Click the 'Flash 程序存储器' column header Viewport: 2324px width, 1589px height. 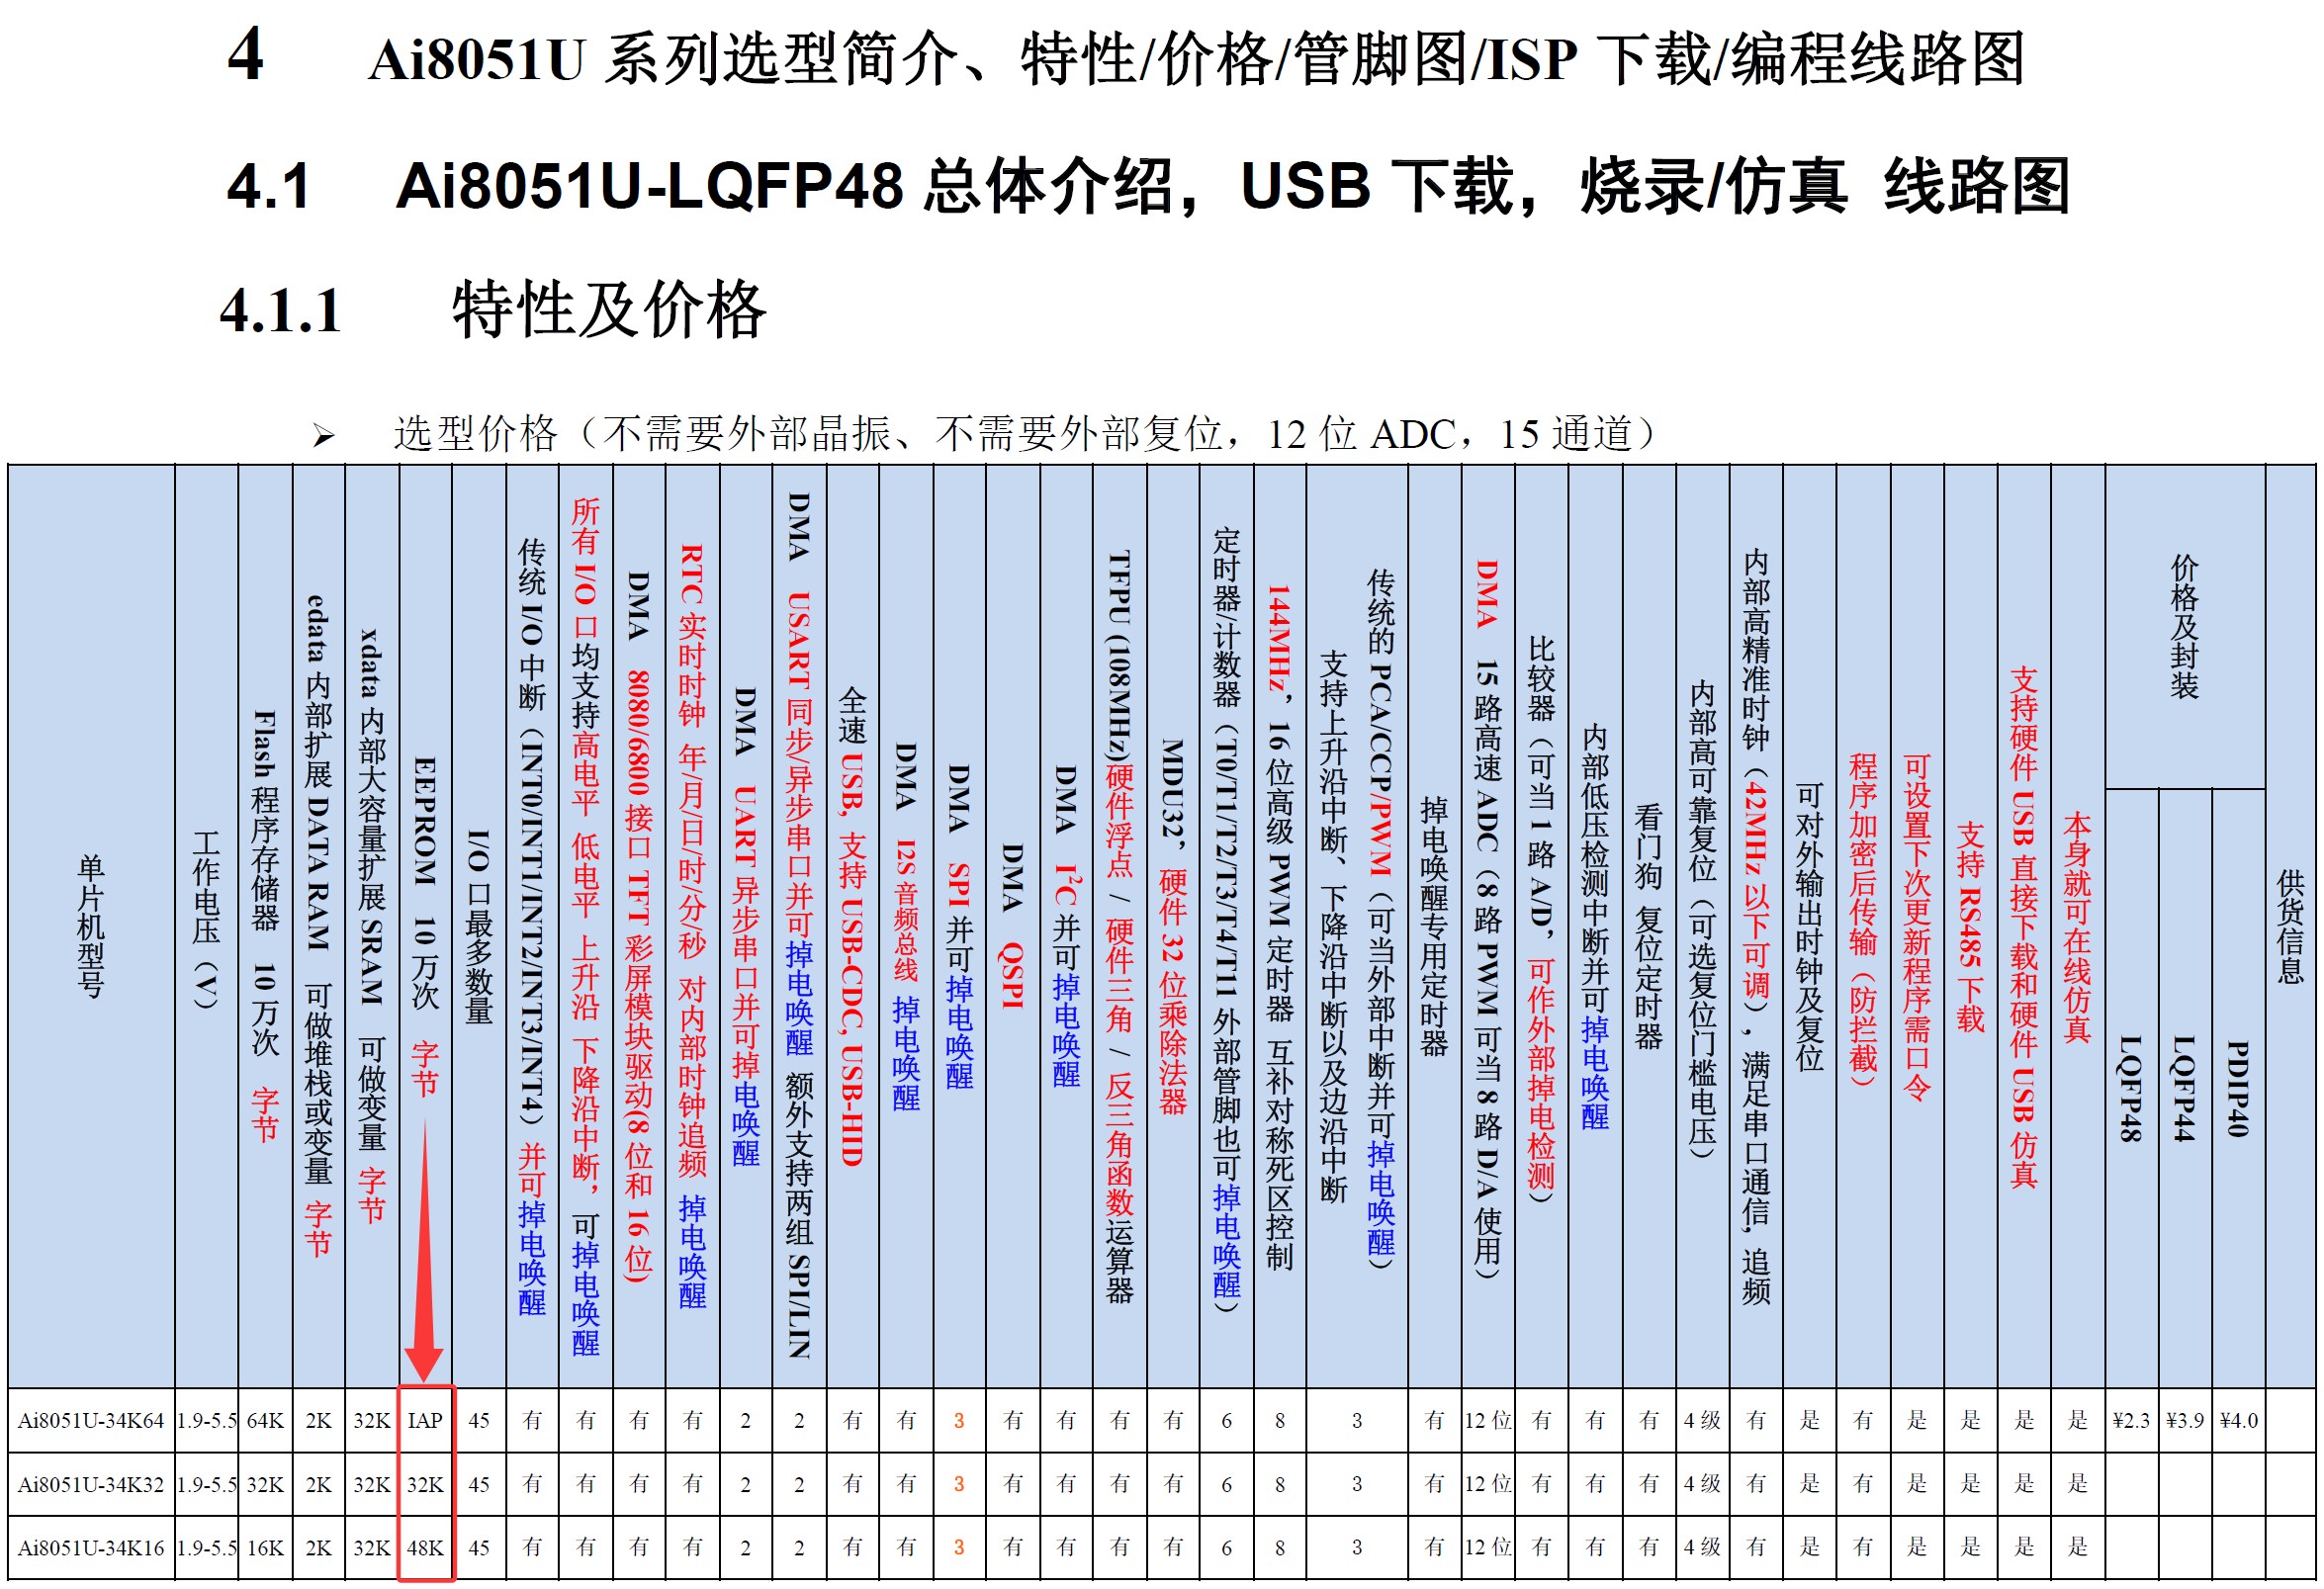(x=264, y=926)
